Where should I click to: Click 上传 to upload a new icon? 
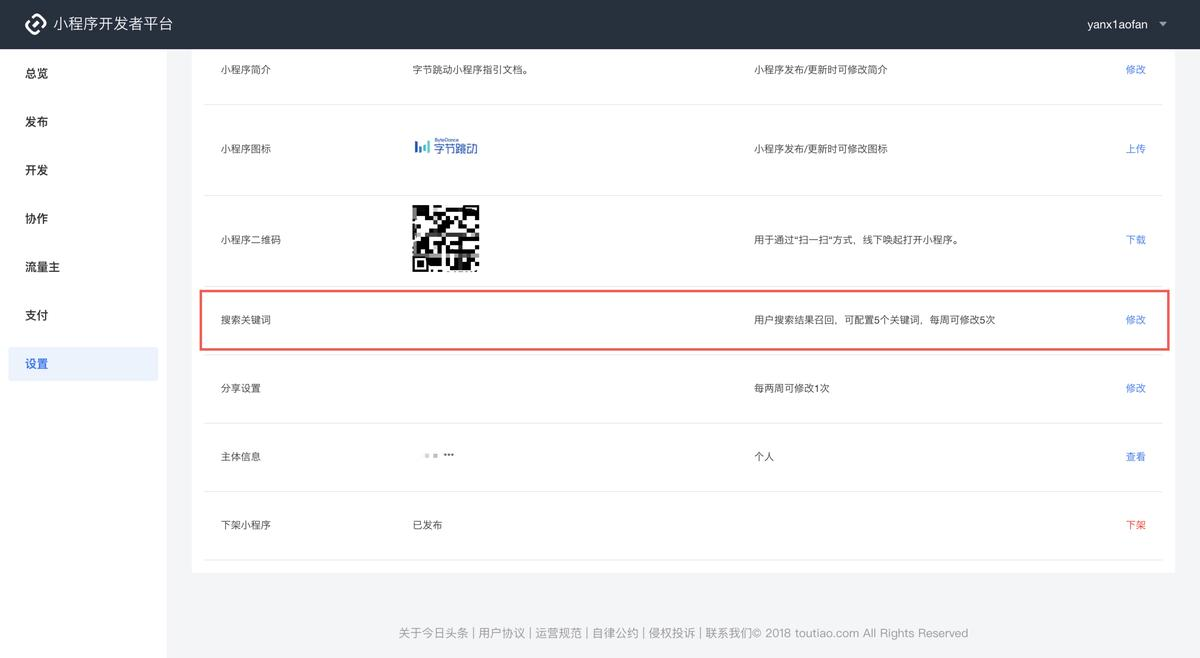(x=1136, y=148)
